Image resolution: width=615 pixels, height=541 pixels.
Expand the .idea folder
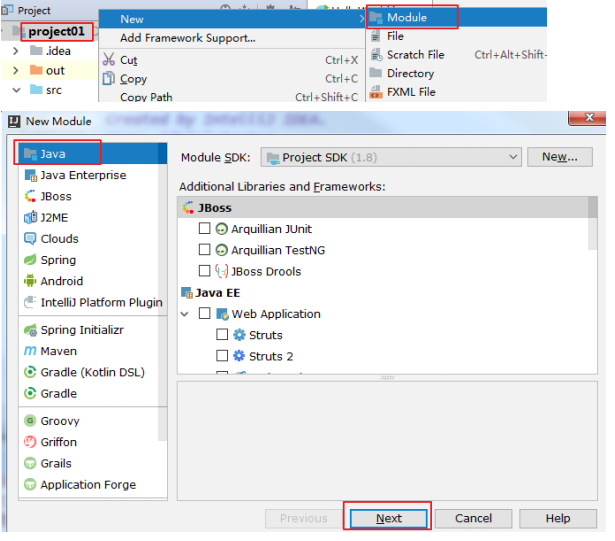click(16, 51)
